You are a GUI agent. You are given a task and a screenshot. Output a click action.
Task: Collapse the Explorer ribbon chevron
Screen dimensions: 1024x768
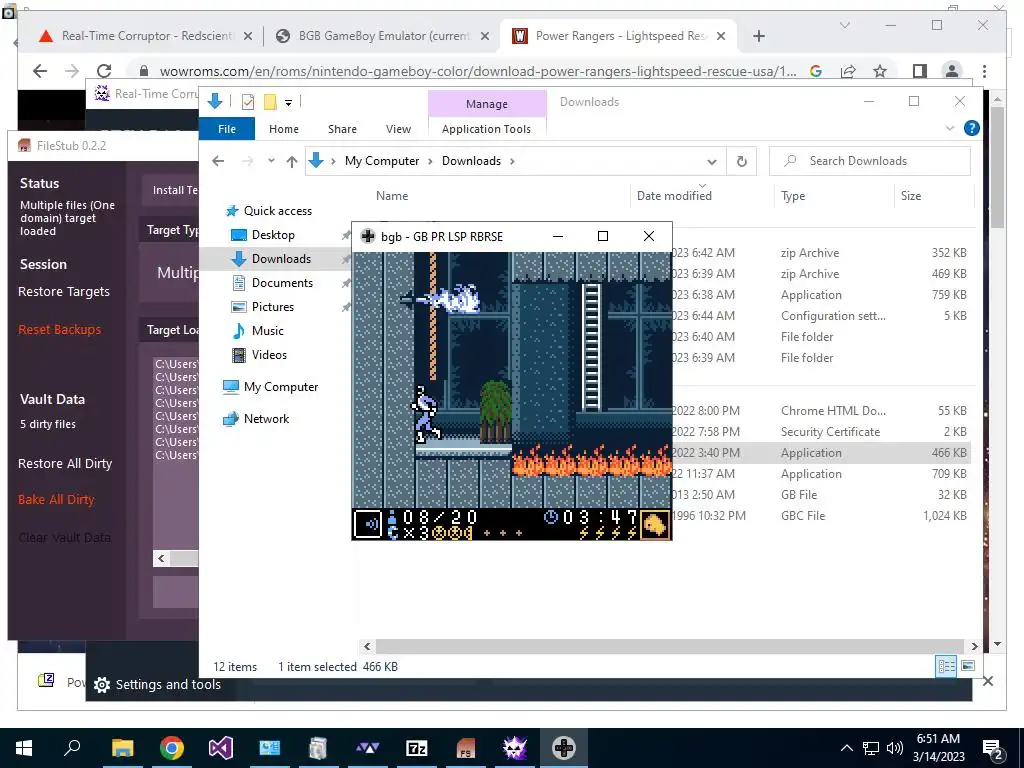pos(950,128)
